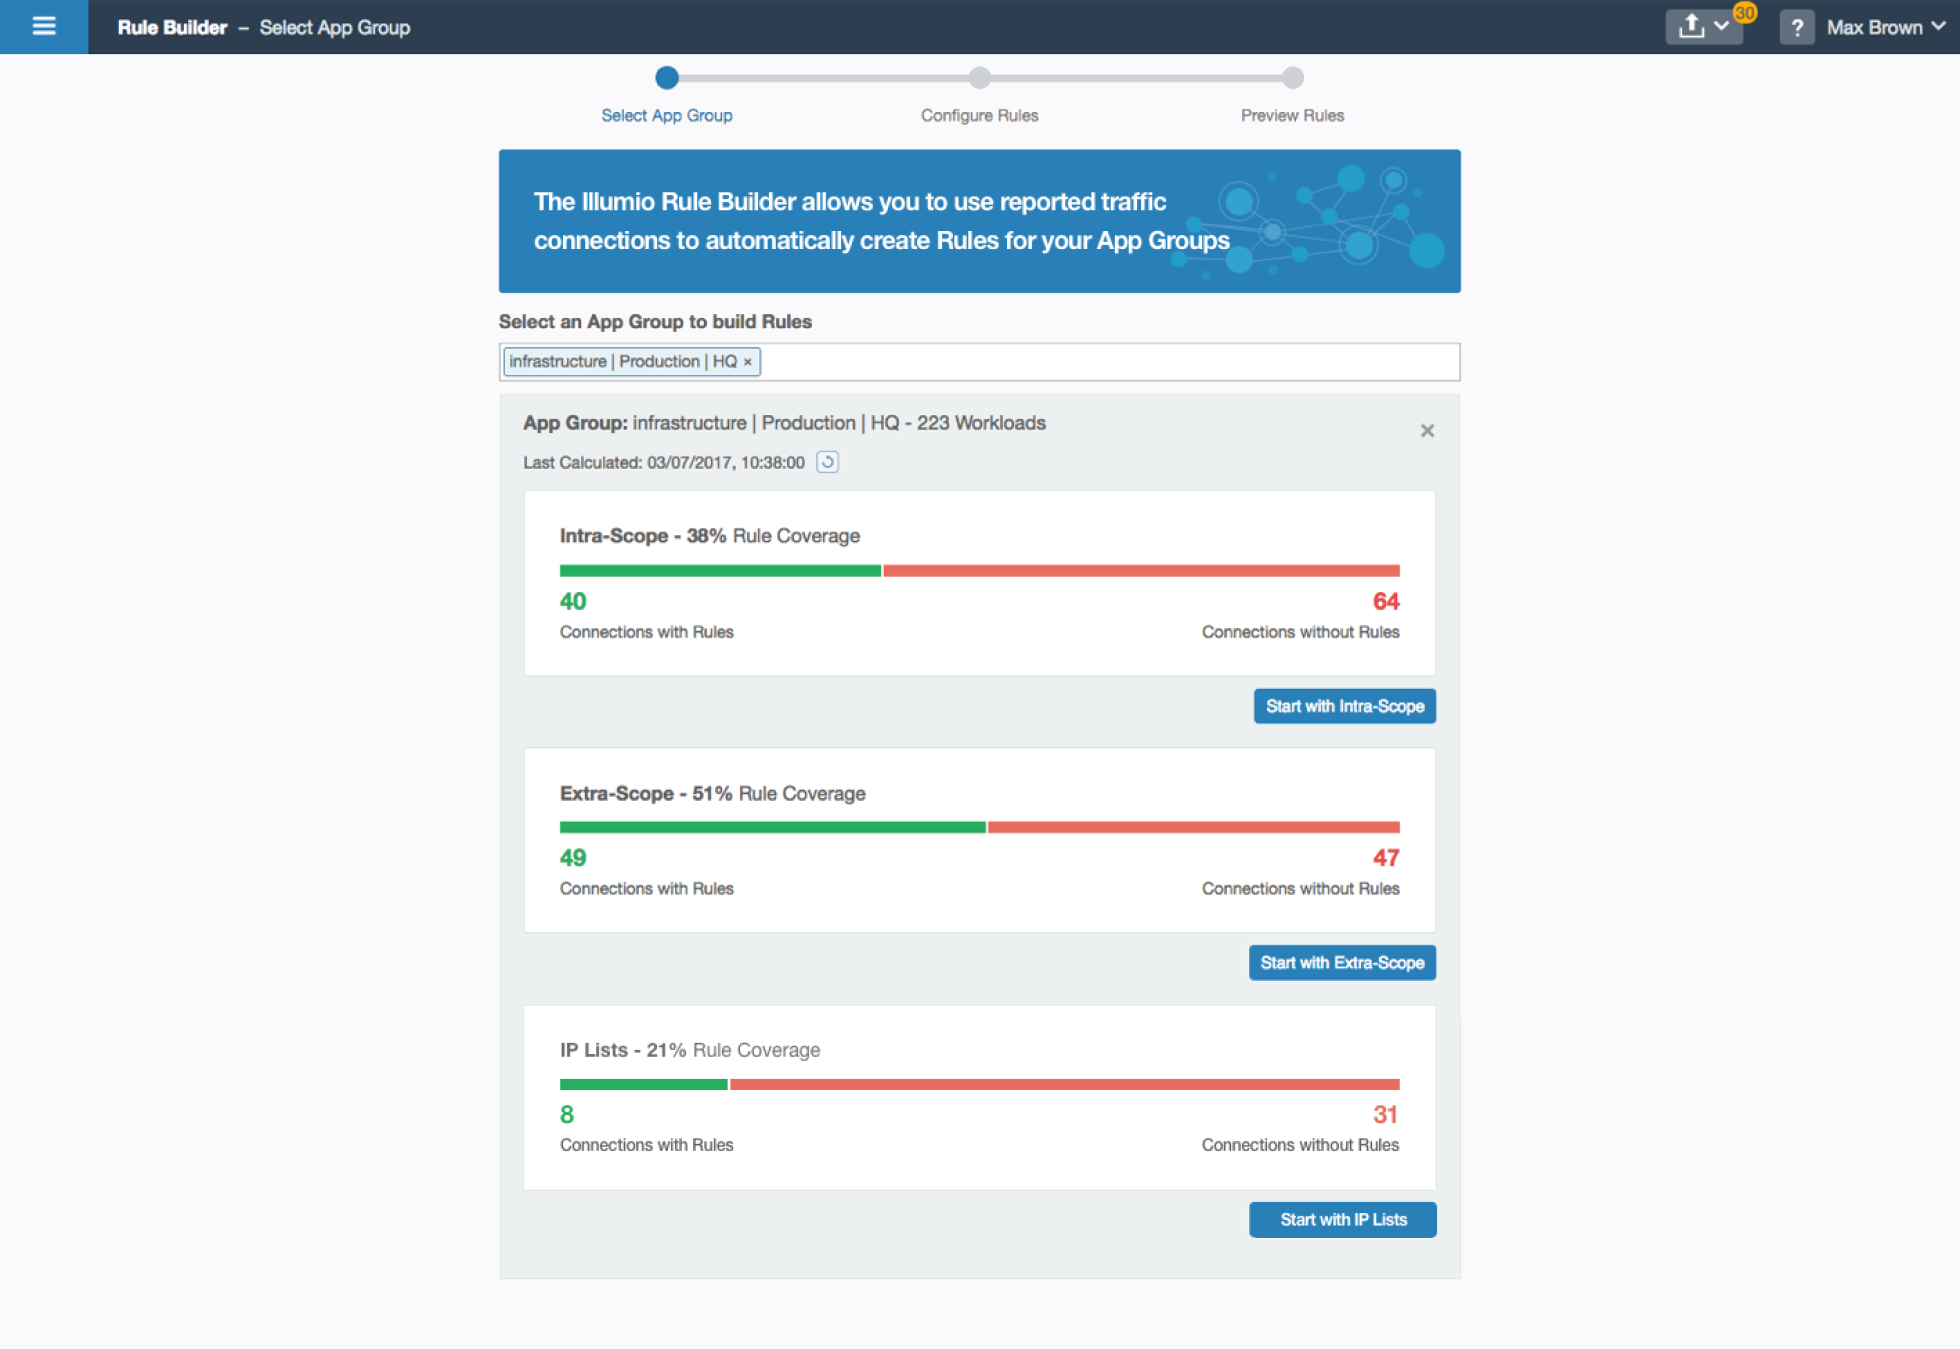Click Start with Intra-Scope button
Screen dimensions: 1960x1349
1344,706
